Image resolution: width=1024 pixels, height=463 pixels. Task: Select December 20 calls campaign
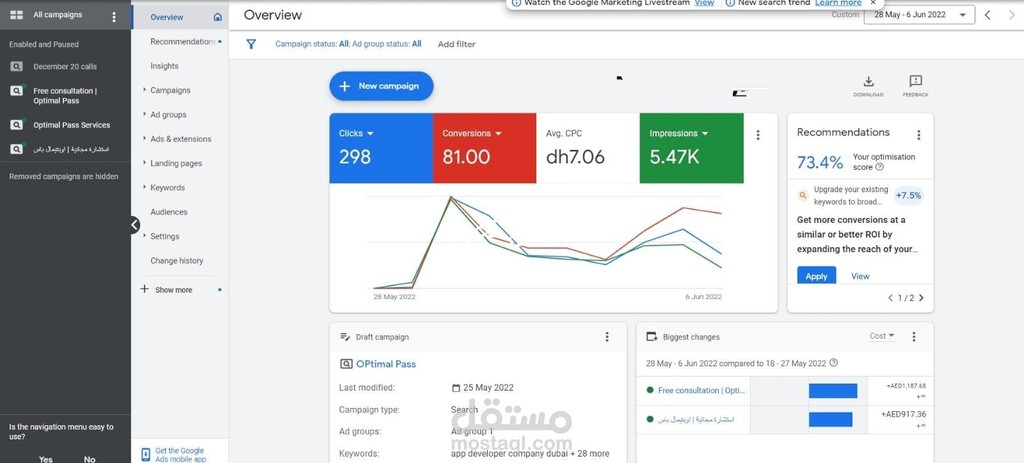pyautogui.click(x=65, y=67)
